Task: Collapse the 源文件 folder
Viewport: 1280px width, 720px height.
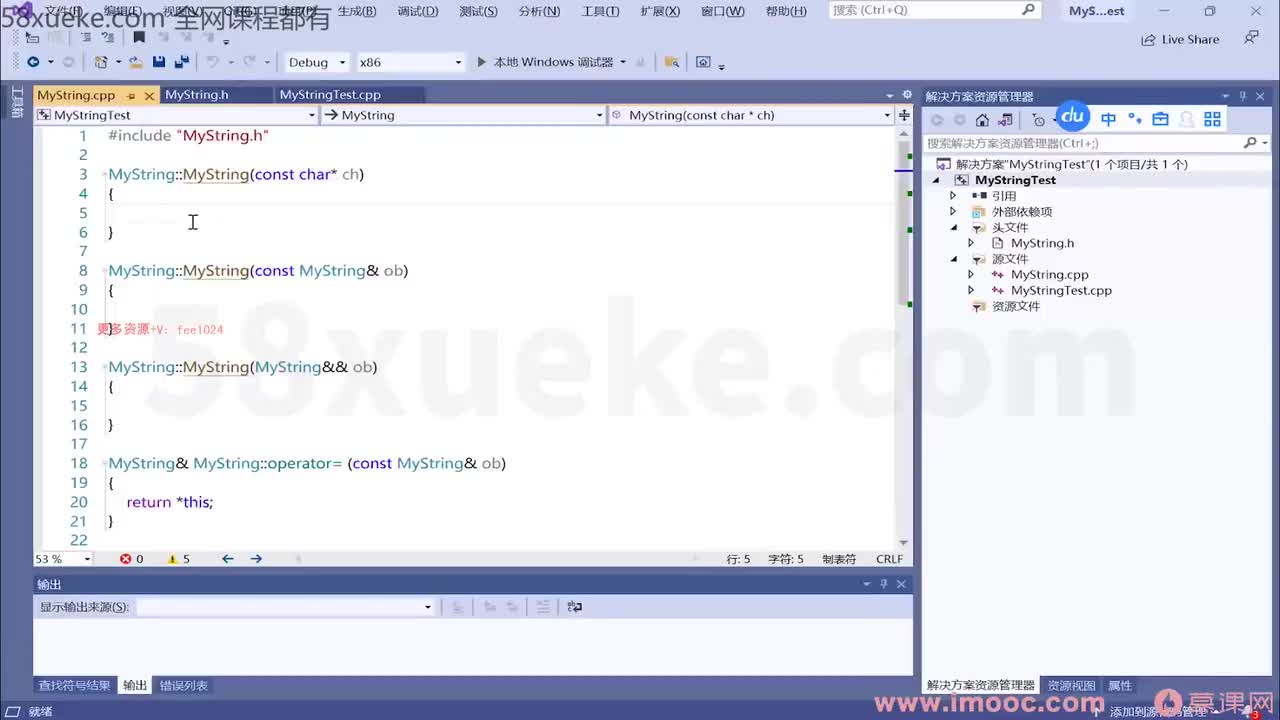Action: point(952,259)
